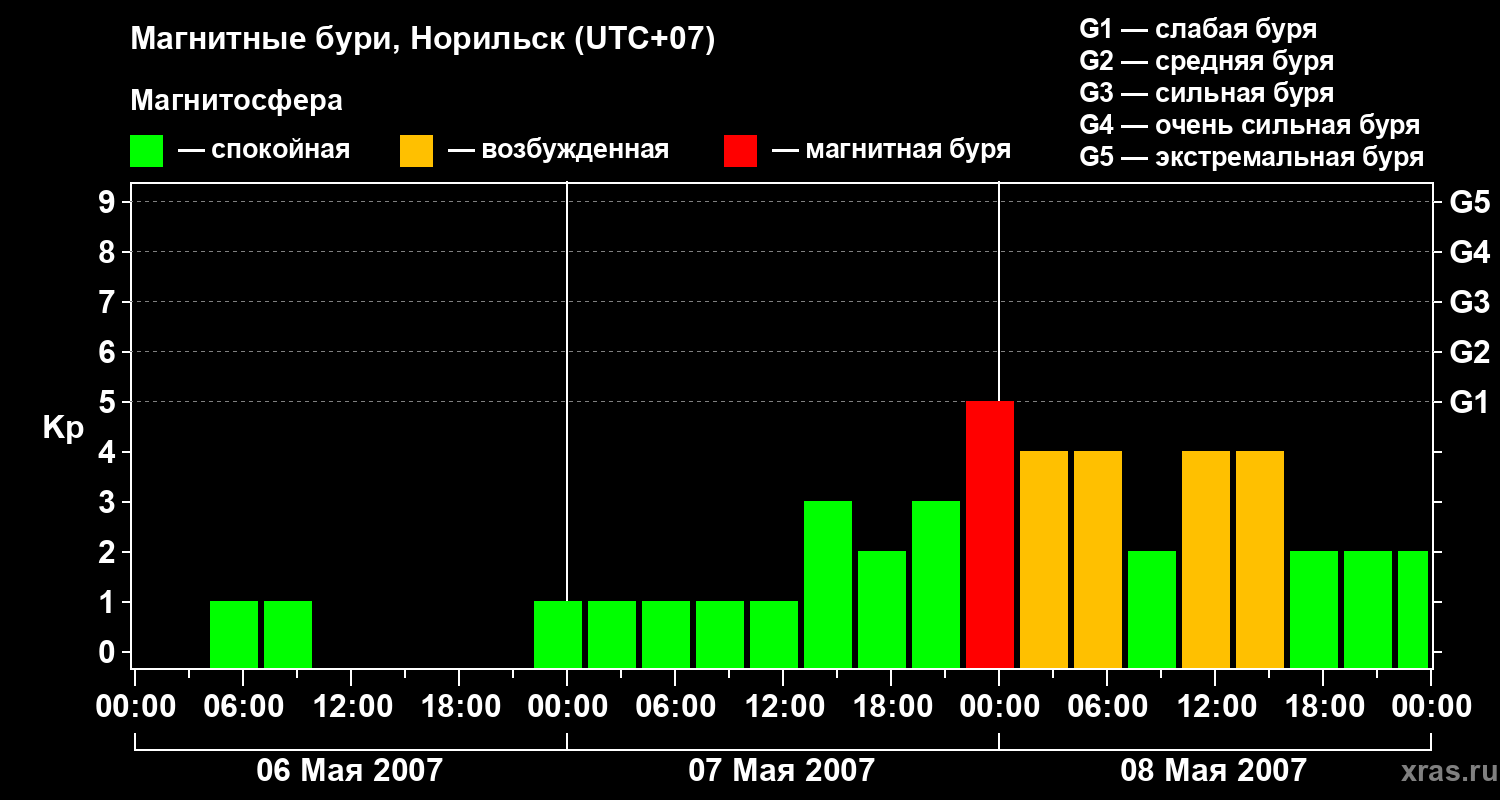Click the 'G2 — средняя буря' description line

click(x=1206, y=61)
